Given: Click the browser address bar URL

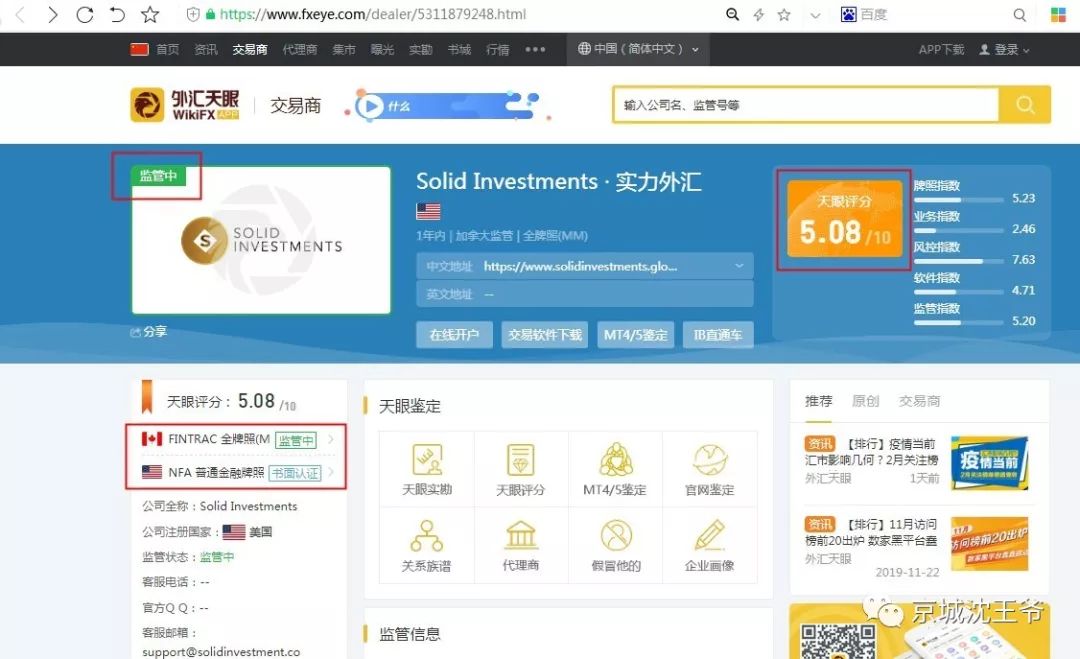Looking at the screenshot, I should click(x=373, y=14).
